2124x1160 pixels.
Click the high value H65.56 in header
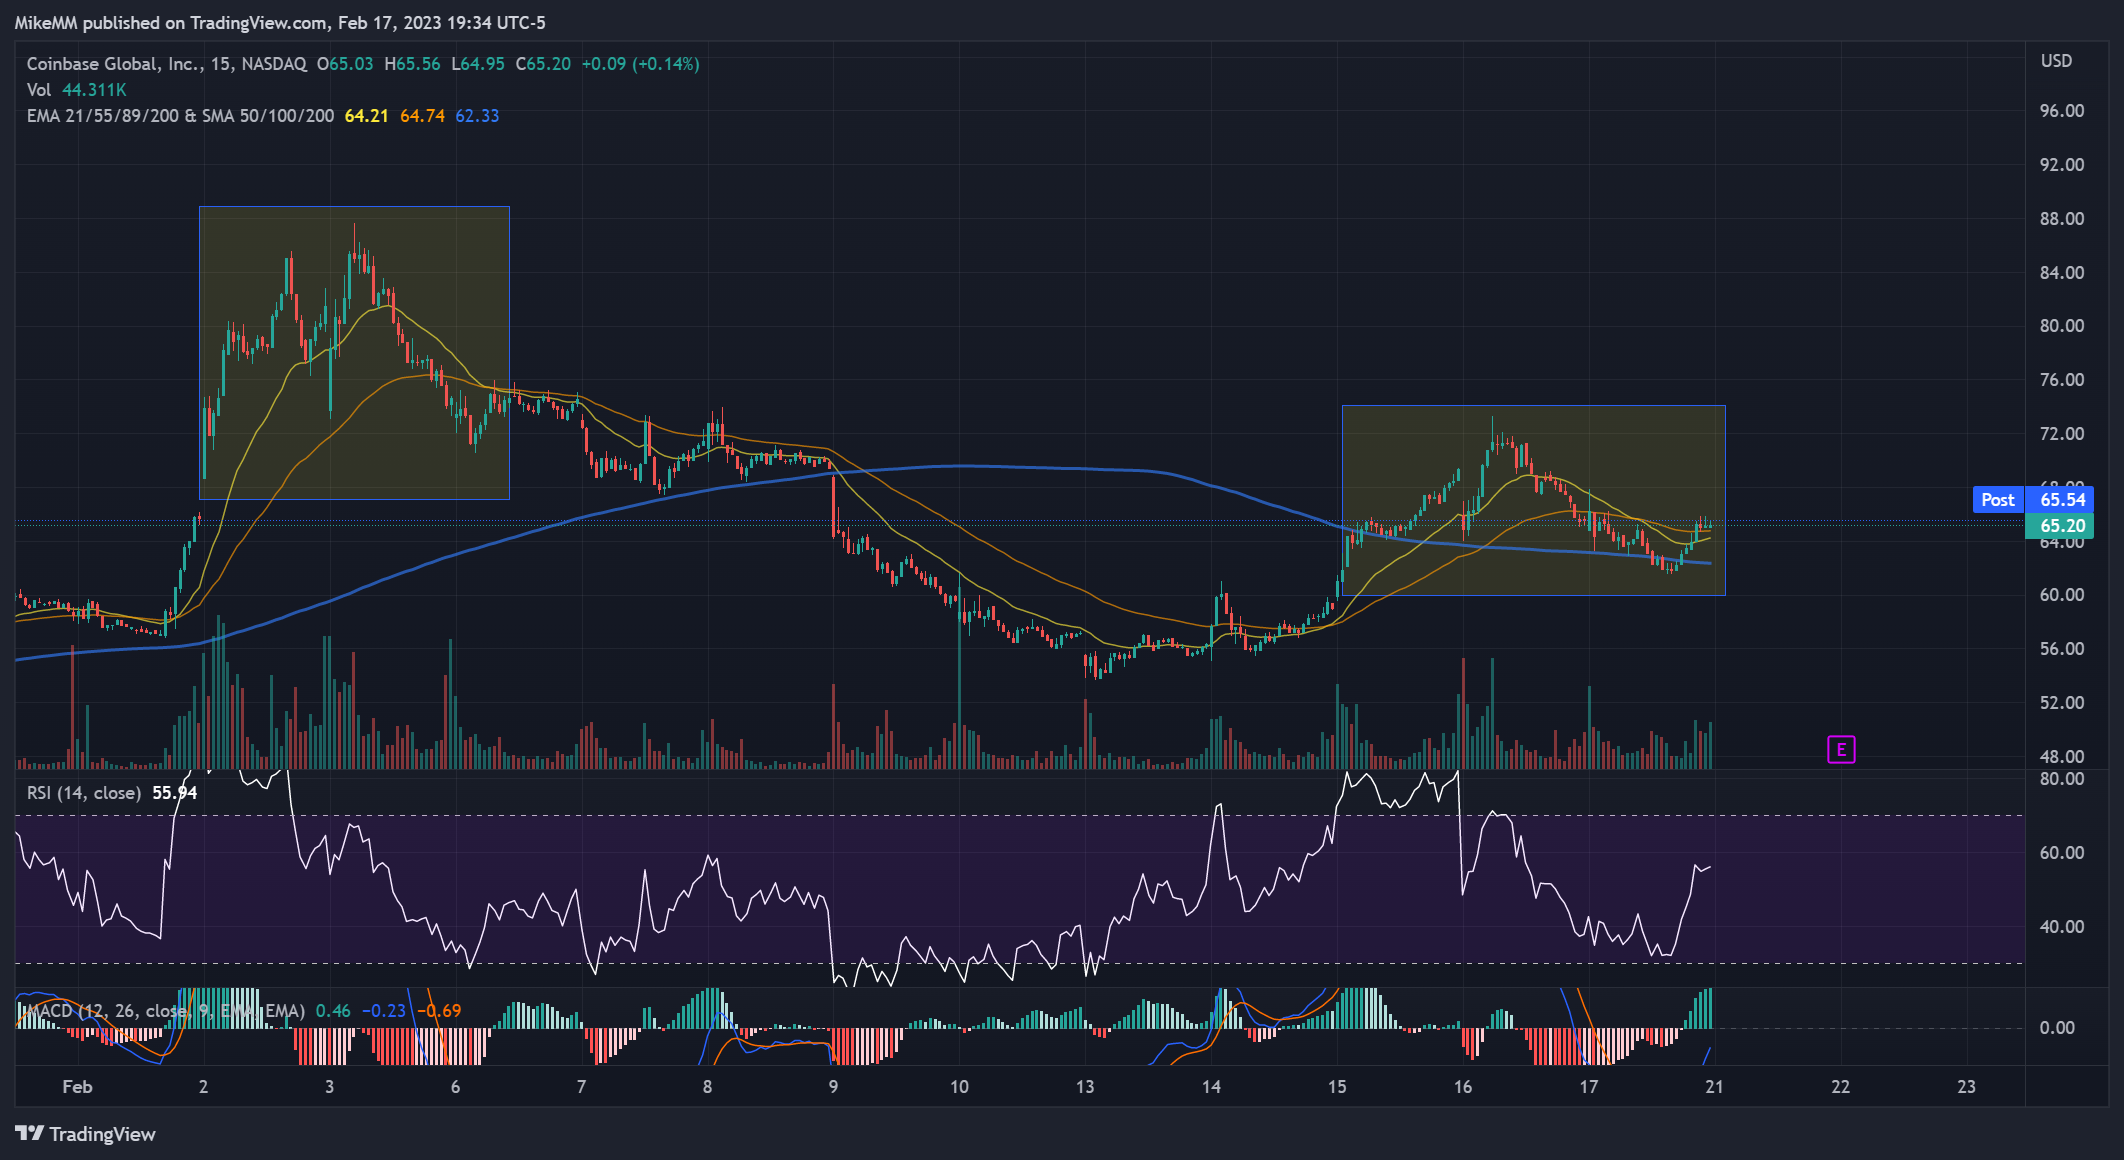(412, 64)
